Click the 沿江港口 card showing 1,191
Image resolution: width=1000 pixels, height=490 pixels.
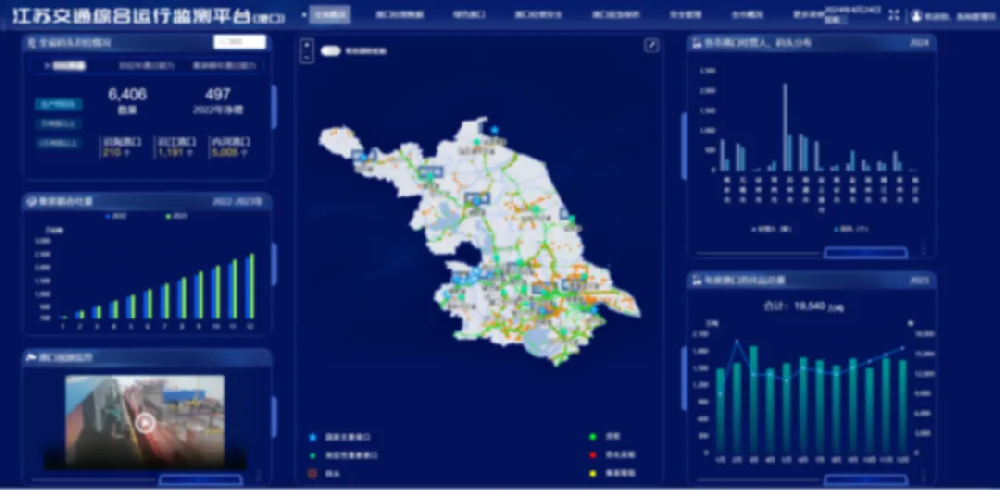click(175, 148)
